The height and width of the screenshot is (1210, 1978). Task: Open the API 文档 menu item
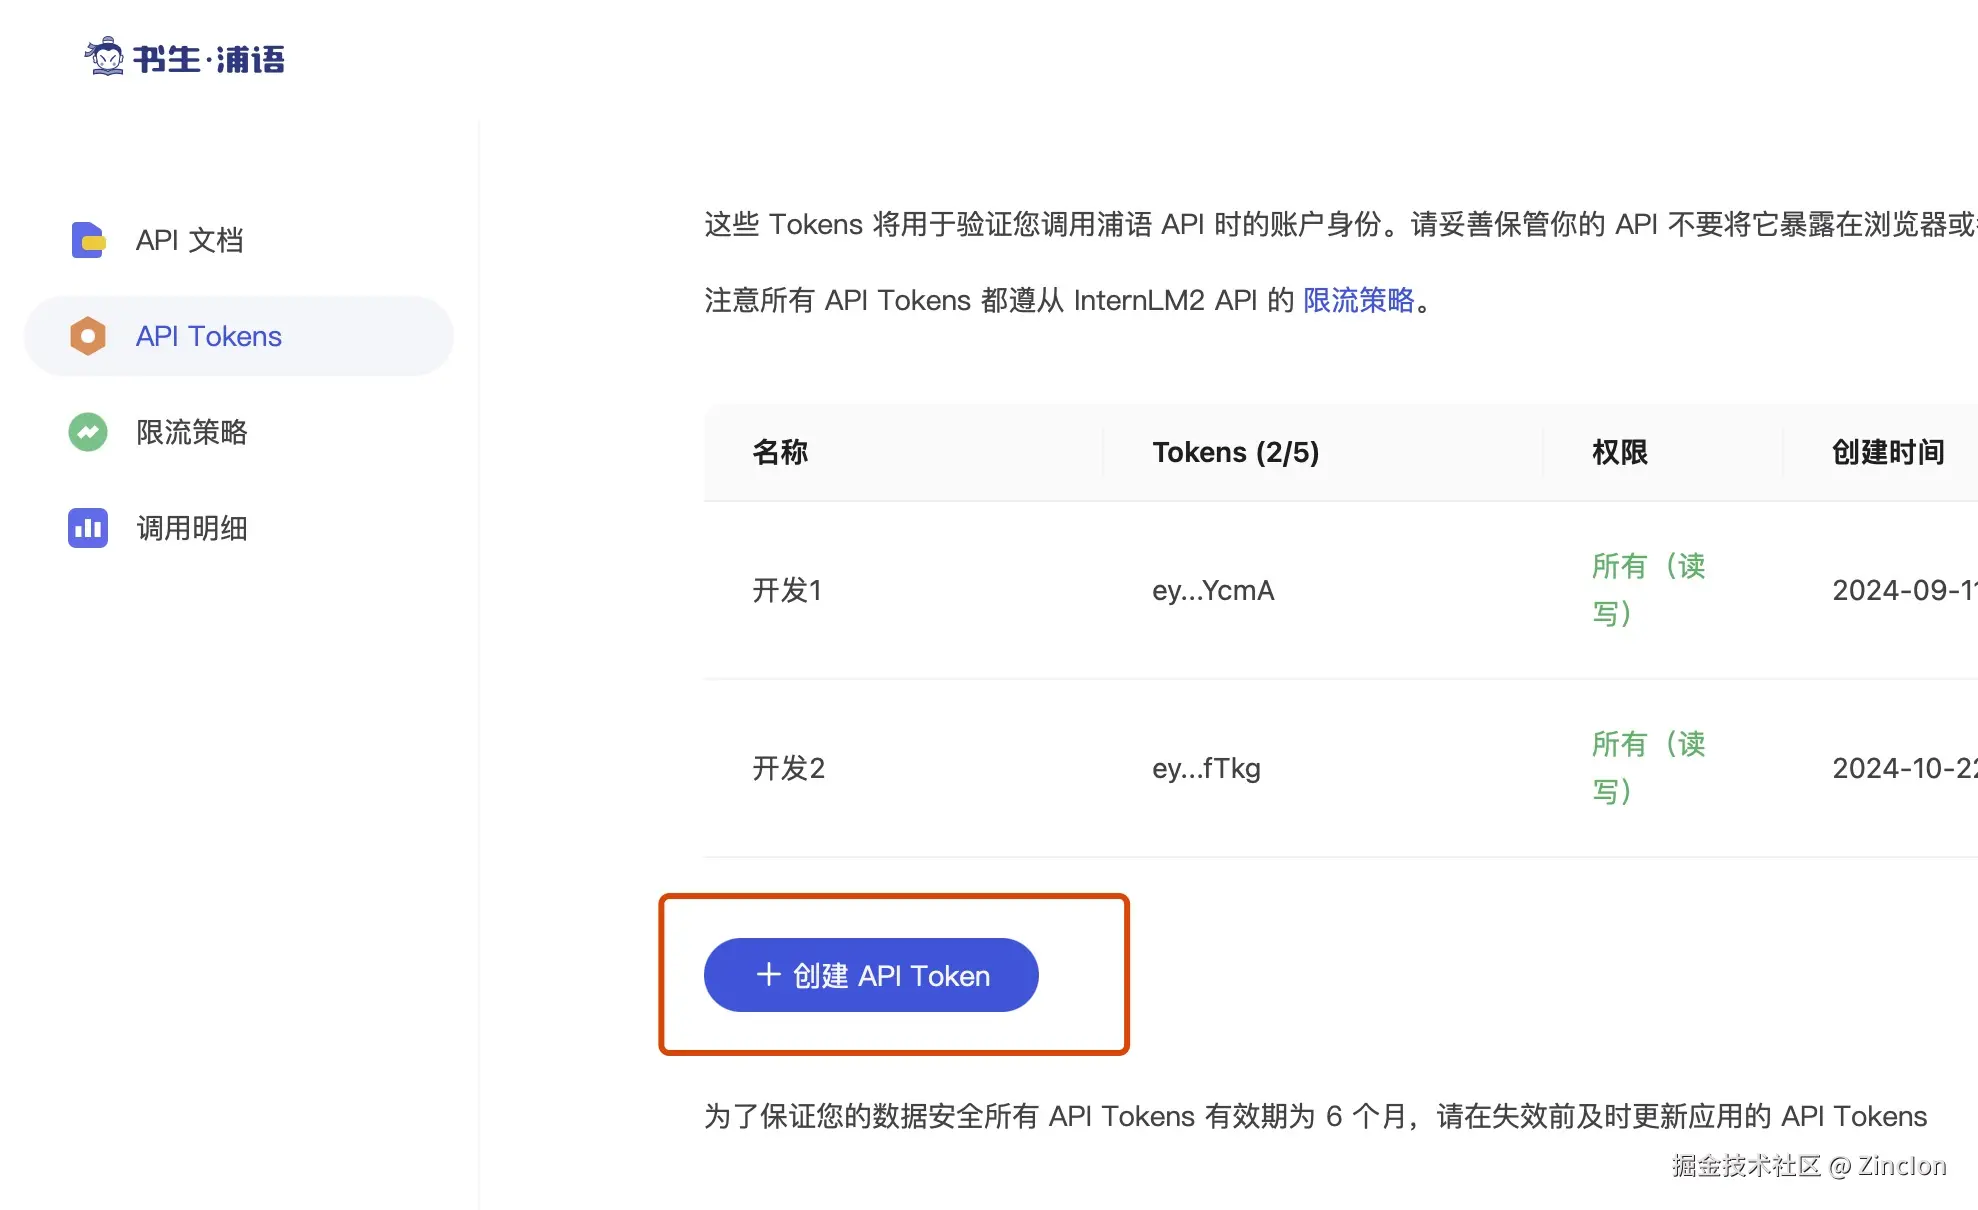point(190,240)
